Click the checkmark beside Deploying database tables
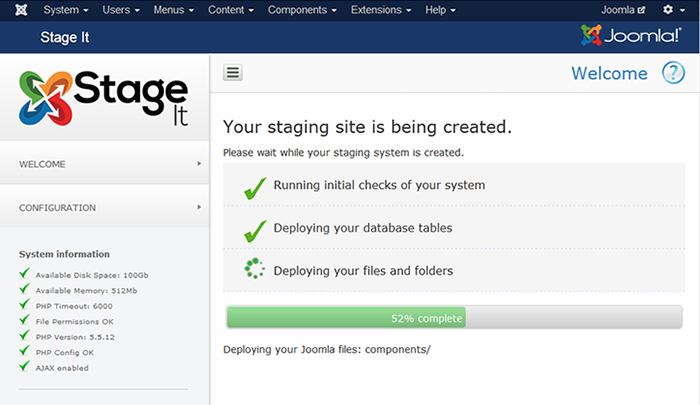 tap(255, 231)
